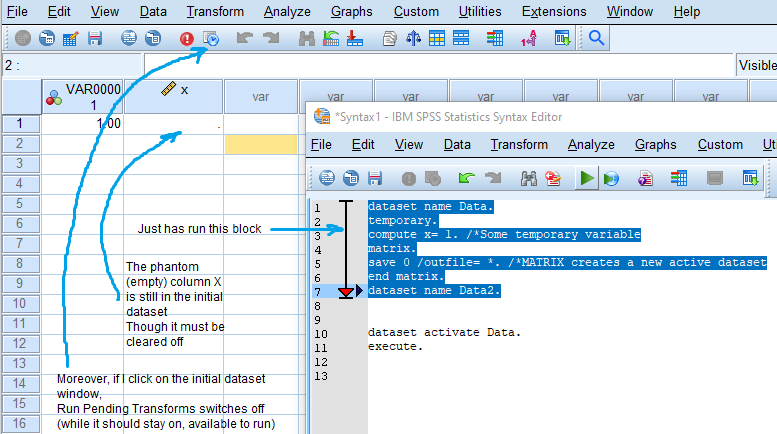Click the Recall Dialog icon in Syntax Editor
Image resolution: width=777 pixels, height=434 pixels.
[x=351, y=178]
